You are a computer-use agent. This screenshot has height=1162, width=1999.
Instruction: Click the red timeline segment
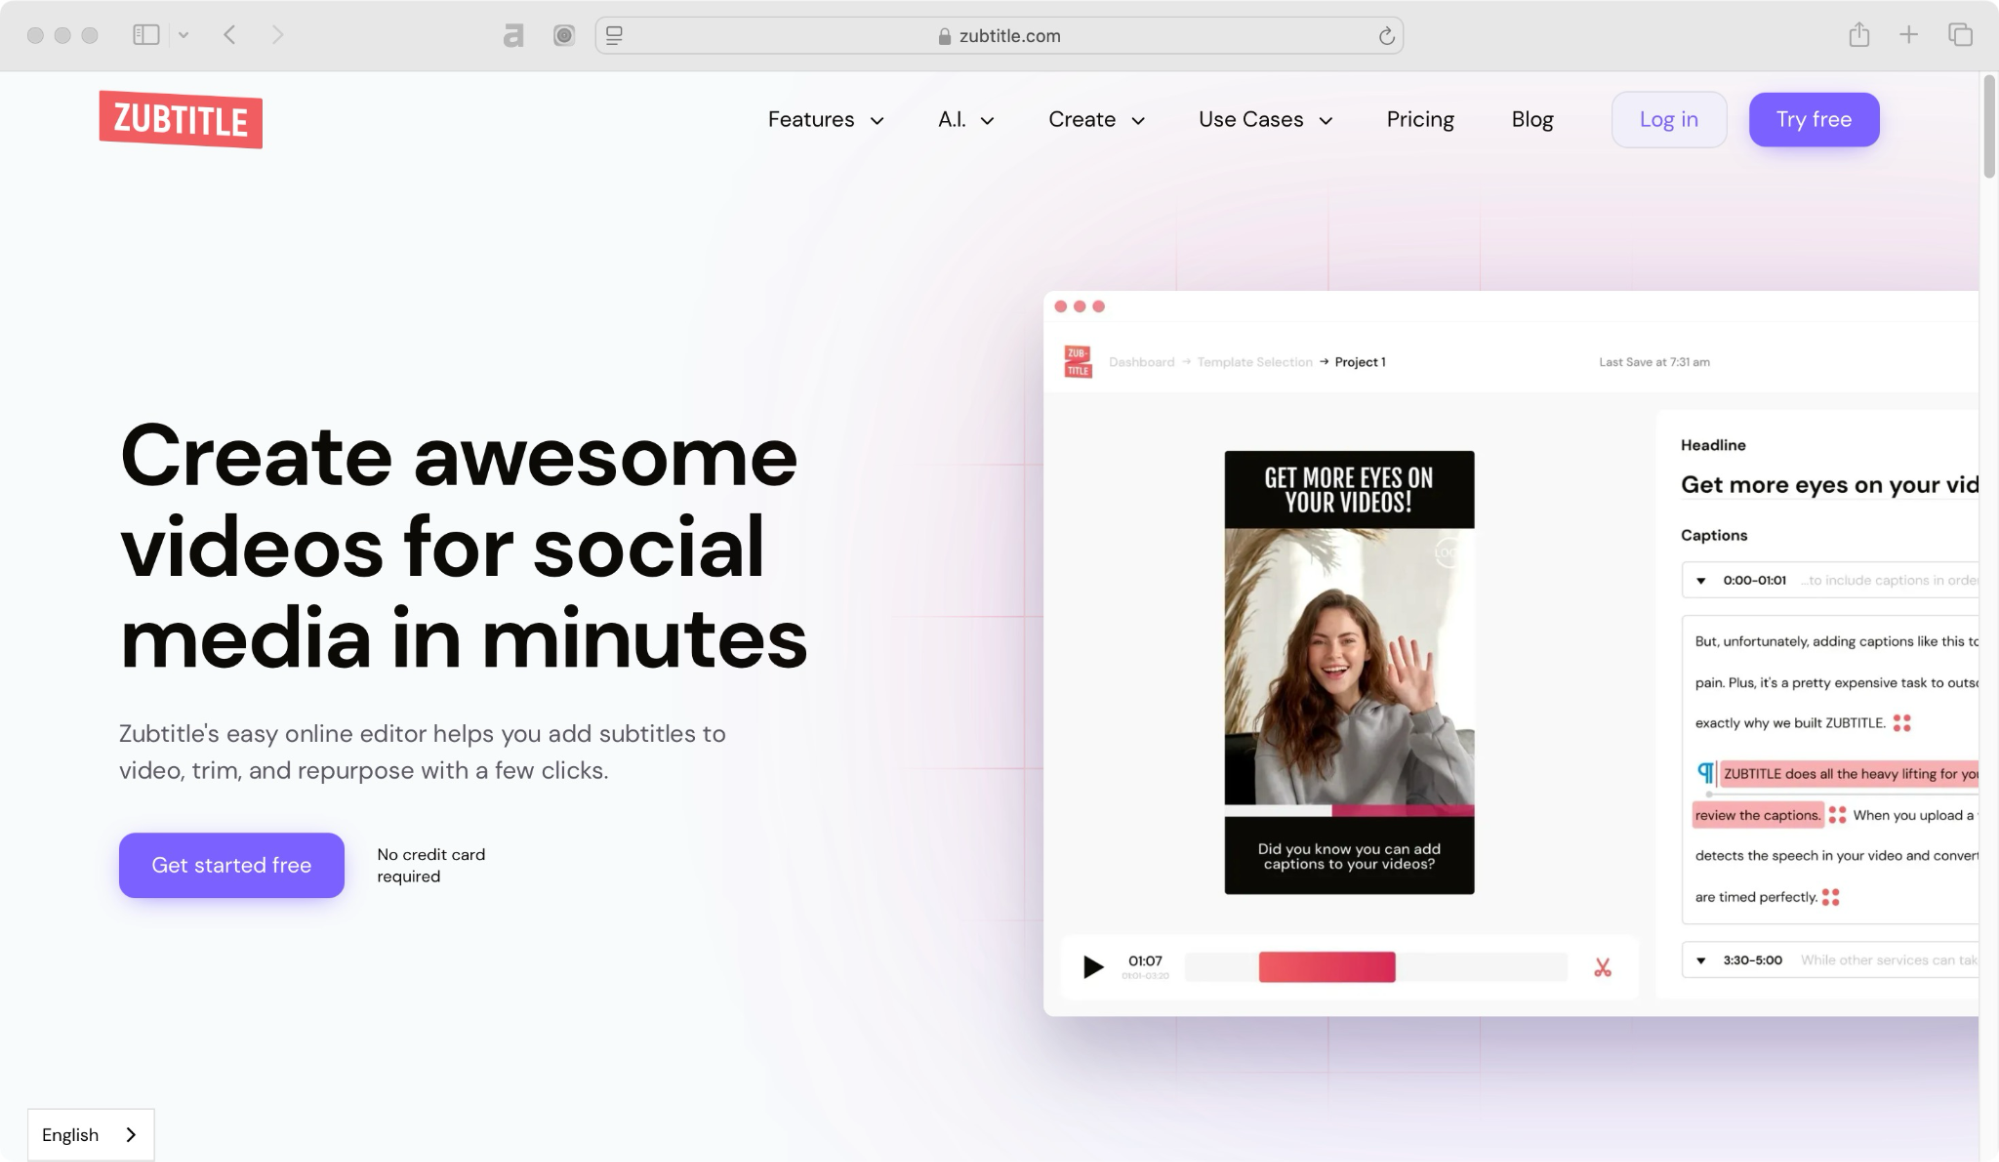(x=1326, y=967)
